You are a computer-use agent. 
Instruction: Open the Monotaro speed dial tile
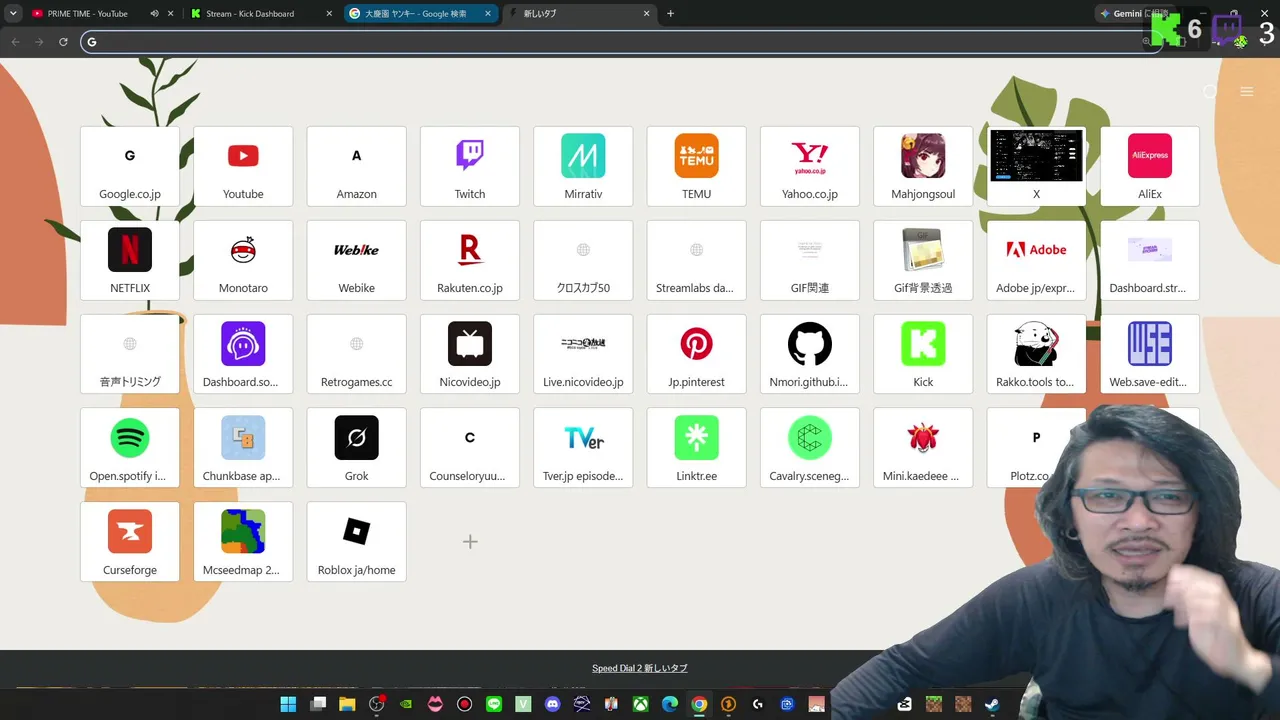243,260
